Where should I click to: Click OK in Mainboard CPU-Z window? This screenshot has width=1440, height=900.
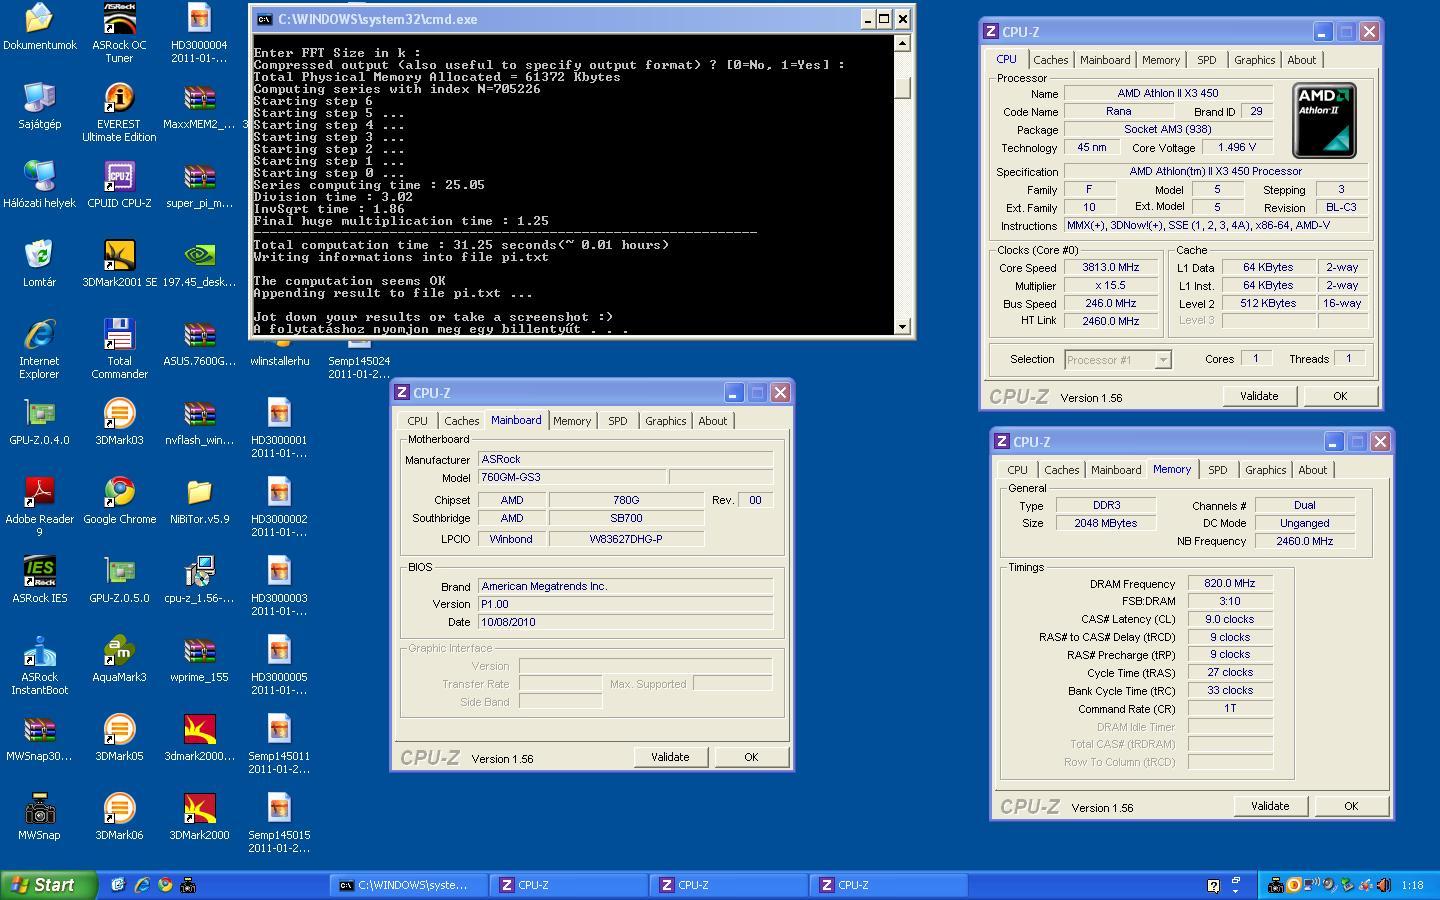(x=751, y=757)
